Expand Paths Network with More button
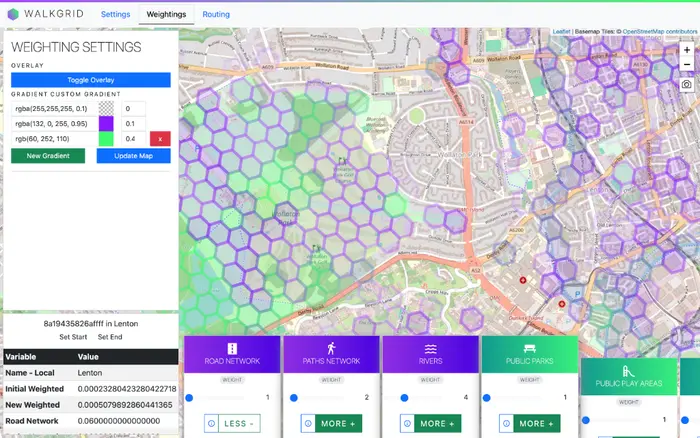 pyautogui.click(x=338, y=423)
